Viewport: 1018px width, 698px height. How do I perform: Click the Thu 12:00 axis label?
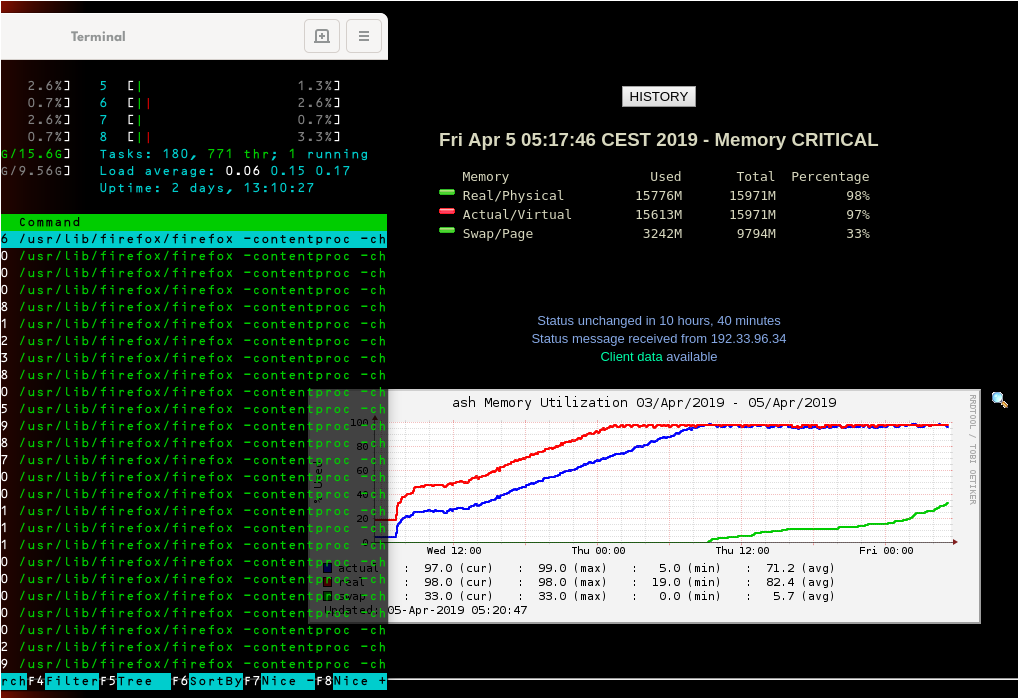pyautogui.click(x=742, y=551)
